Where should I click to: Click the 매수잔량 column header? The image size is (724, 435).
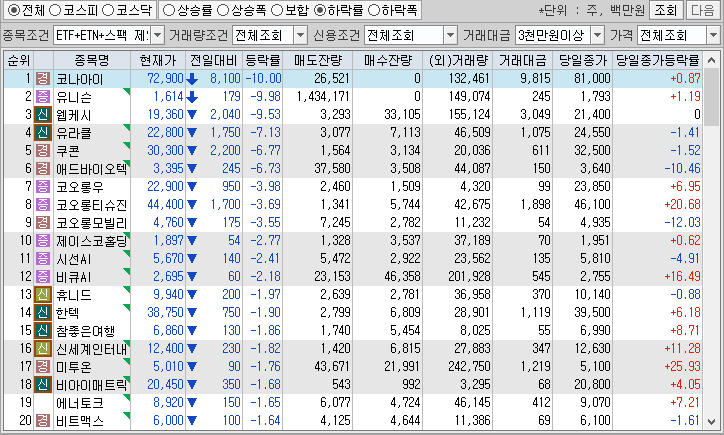coord(387,60)
